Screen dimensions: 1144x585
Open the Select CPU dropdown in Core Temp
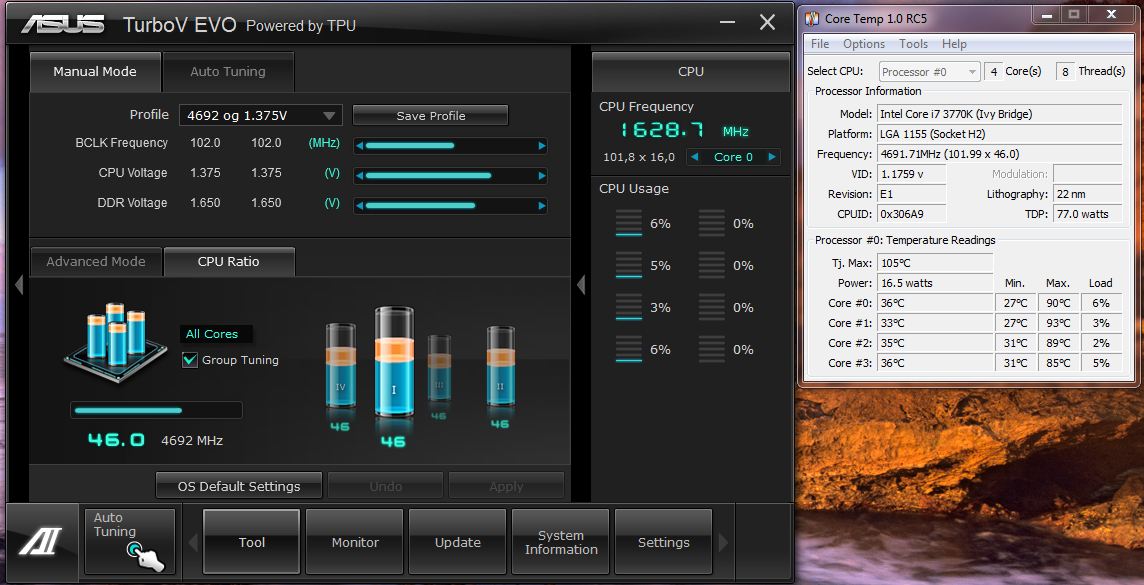tap(930, 71)
